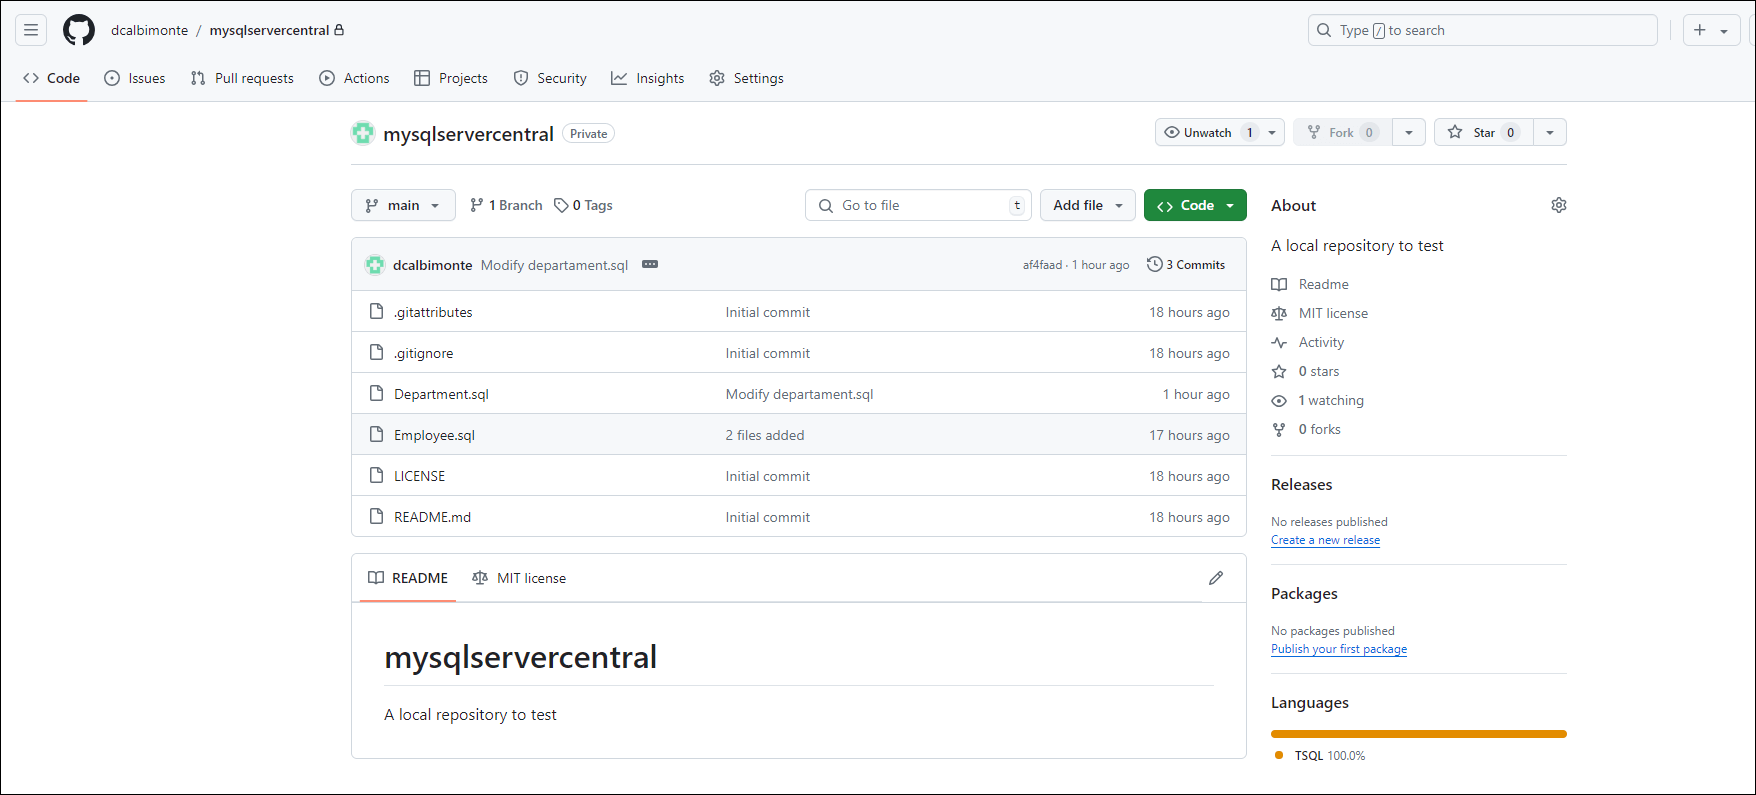Image resolution: width=1756 pixels, height=795 pixels.
Task: Edit README with pencil icon
Action: tap(1215, 578)
